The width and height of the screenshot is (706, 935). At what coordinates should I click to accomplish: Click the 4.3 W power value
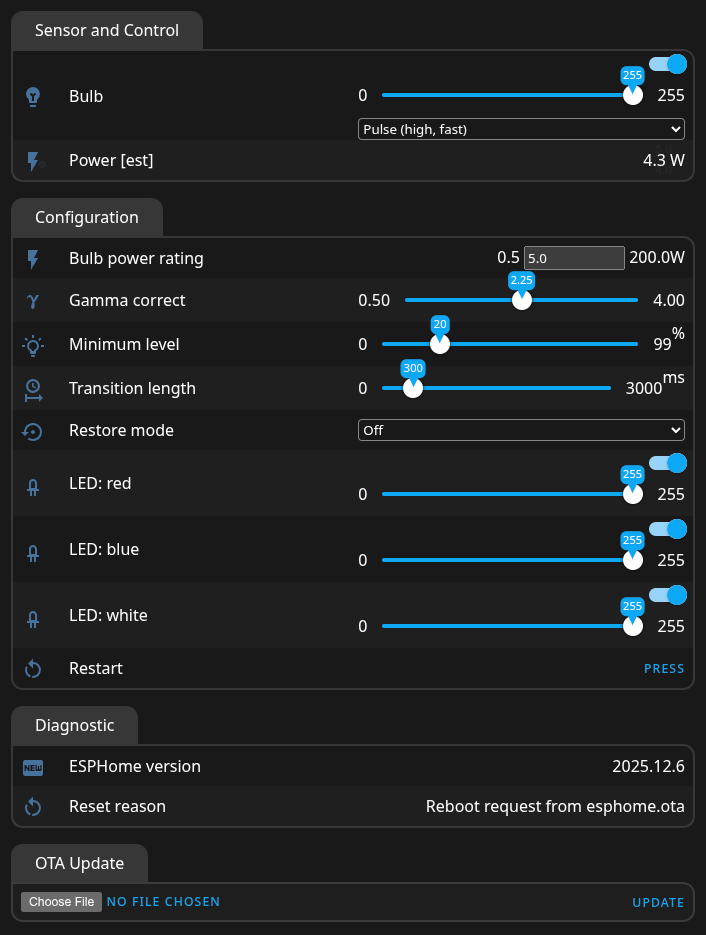click(x=664, y=160)
